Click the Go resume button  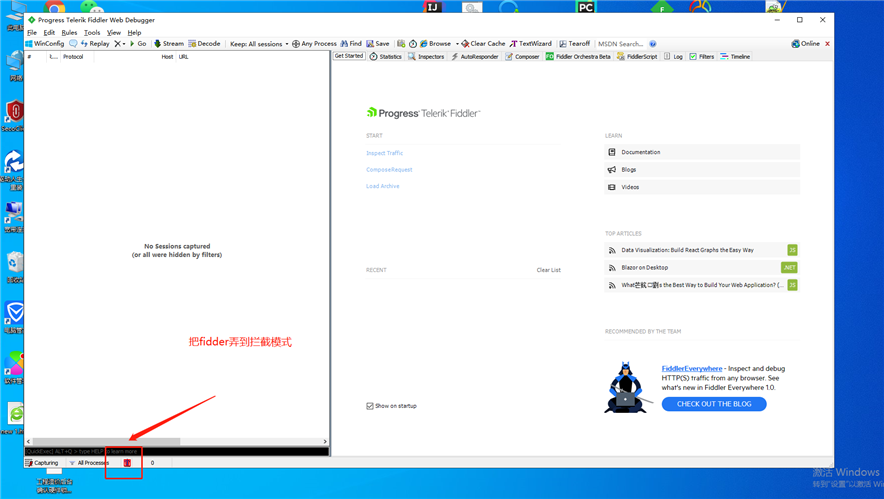(138, 43)
